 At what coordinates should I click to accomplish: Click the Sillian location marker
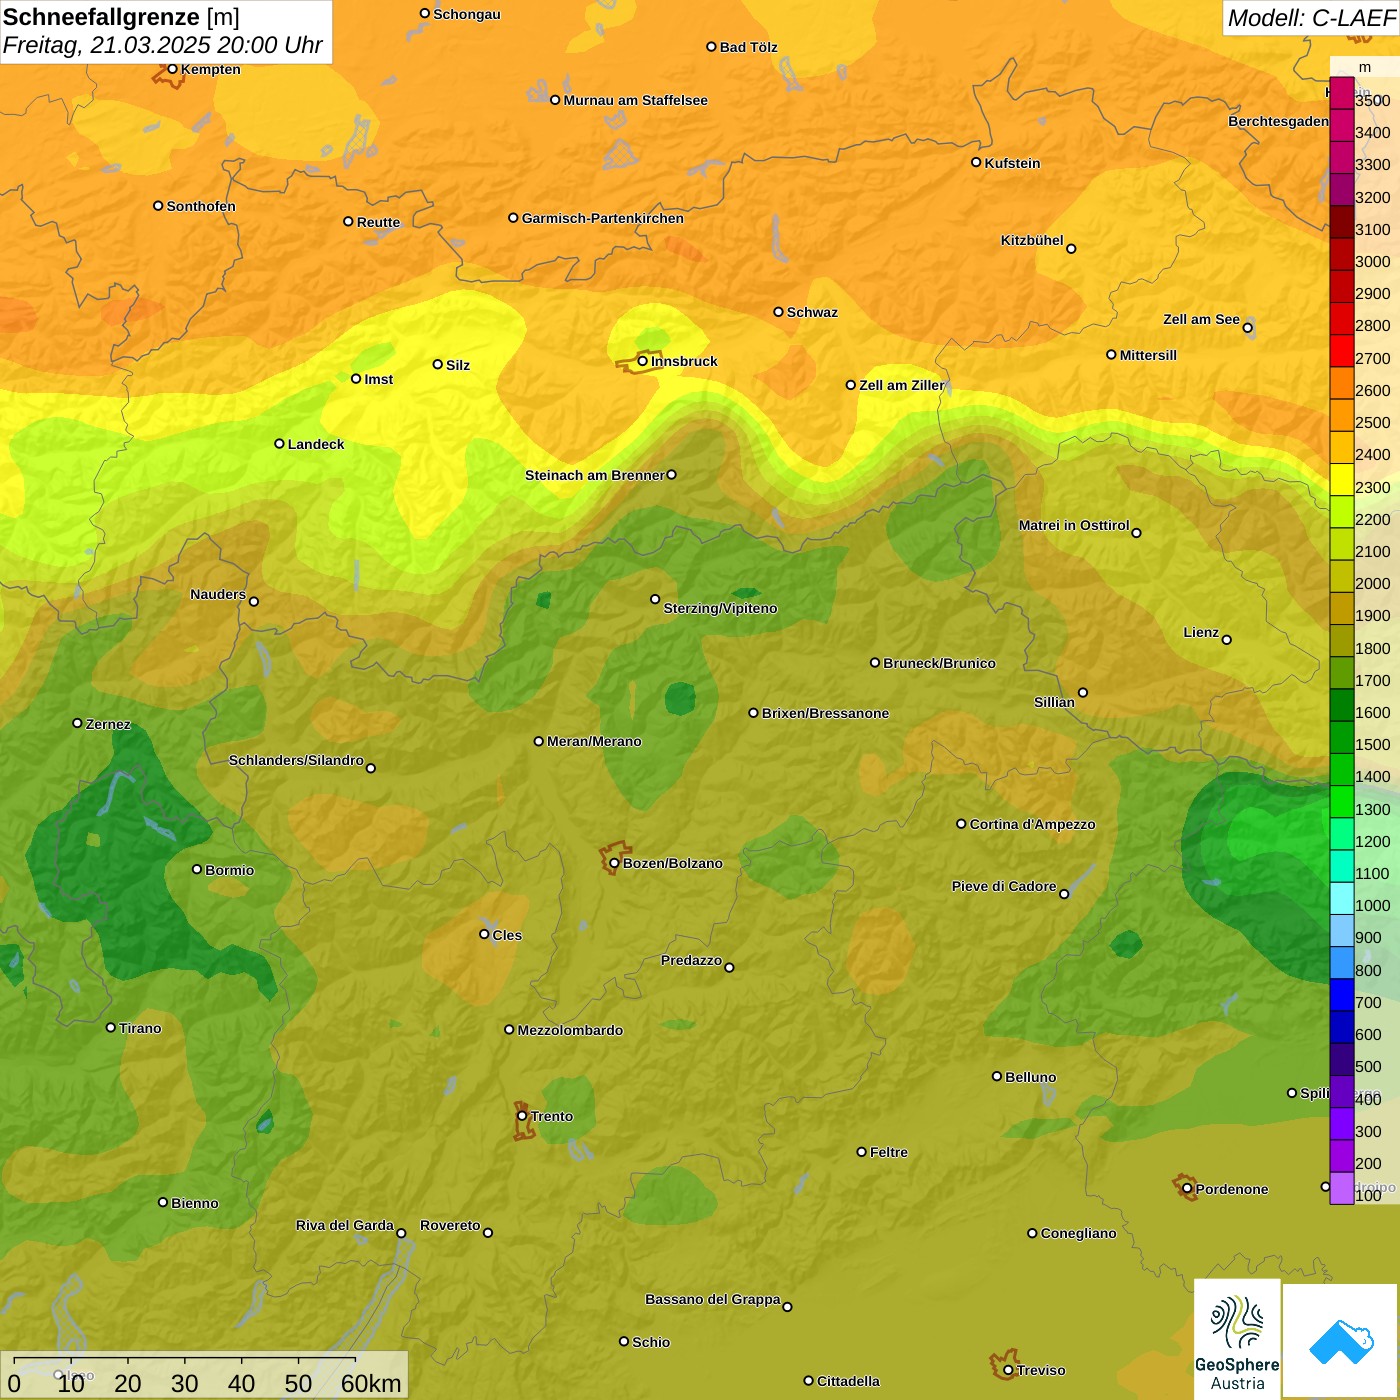(1083, 692)
